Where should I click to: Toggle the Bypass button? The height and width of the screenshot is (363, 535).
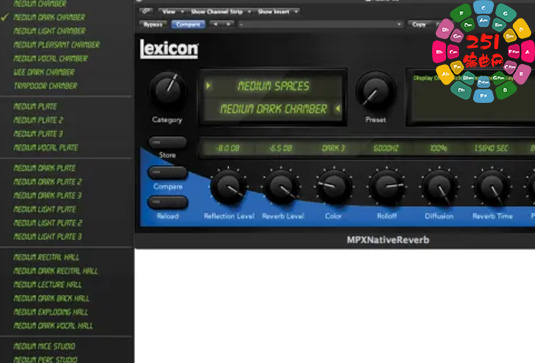153,24
